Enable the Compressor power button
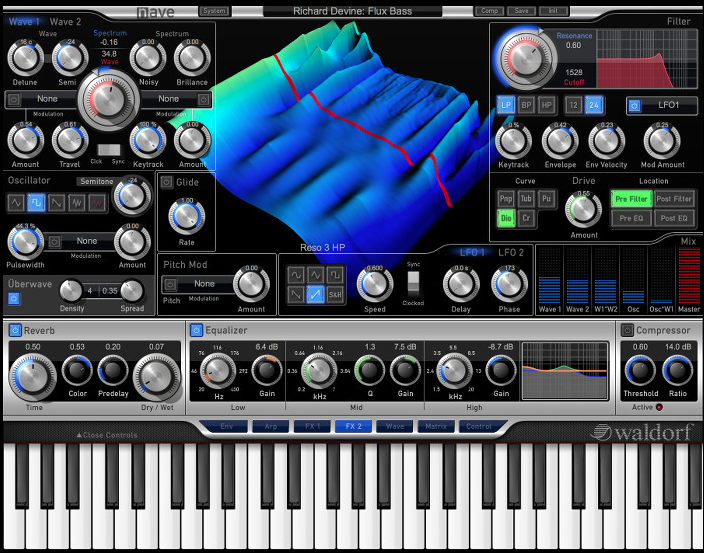The image size is (704, 553). coord(627,330)
